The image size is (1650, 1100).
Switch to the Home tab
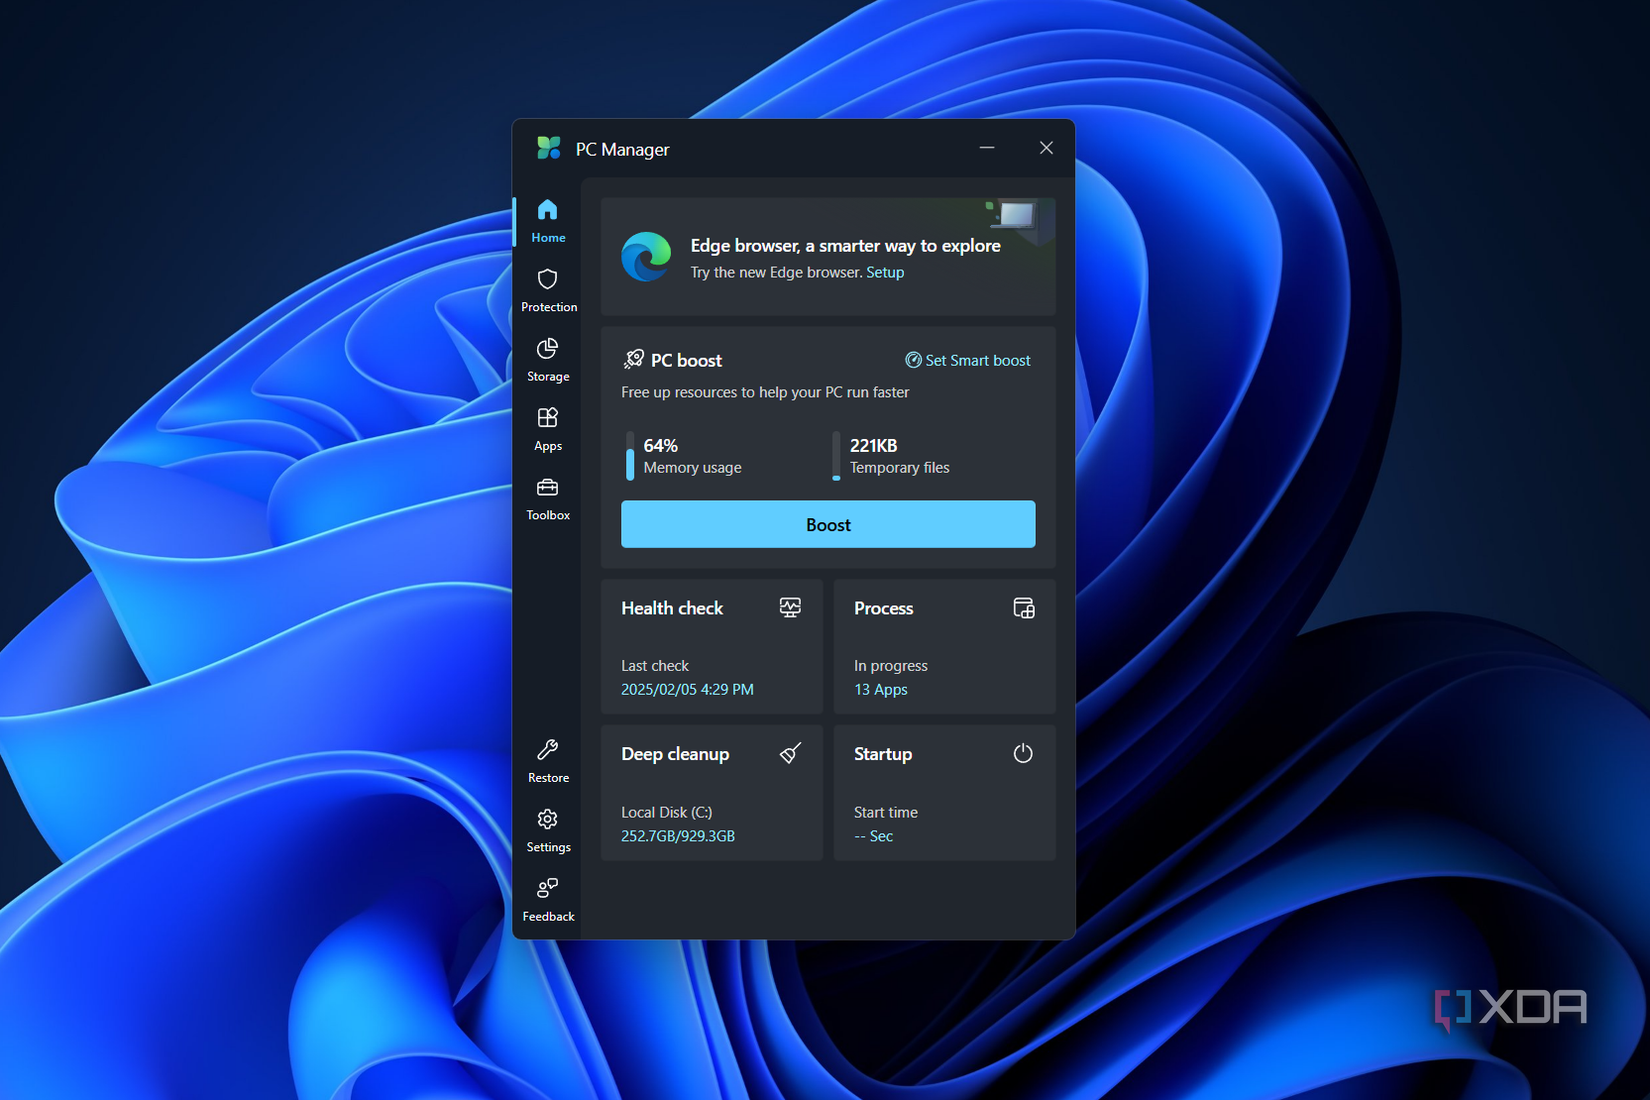pos(548,219)
